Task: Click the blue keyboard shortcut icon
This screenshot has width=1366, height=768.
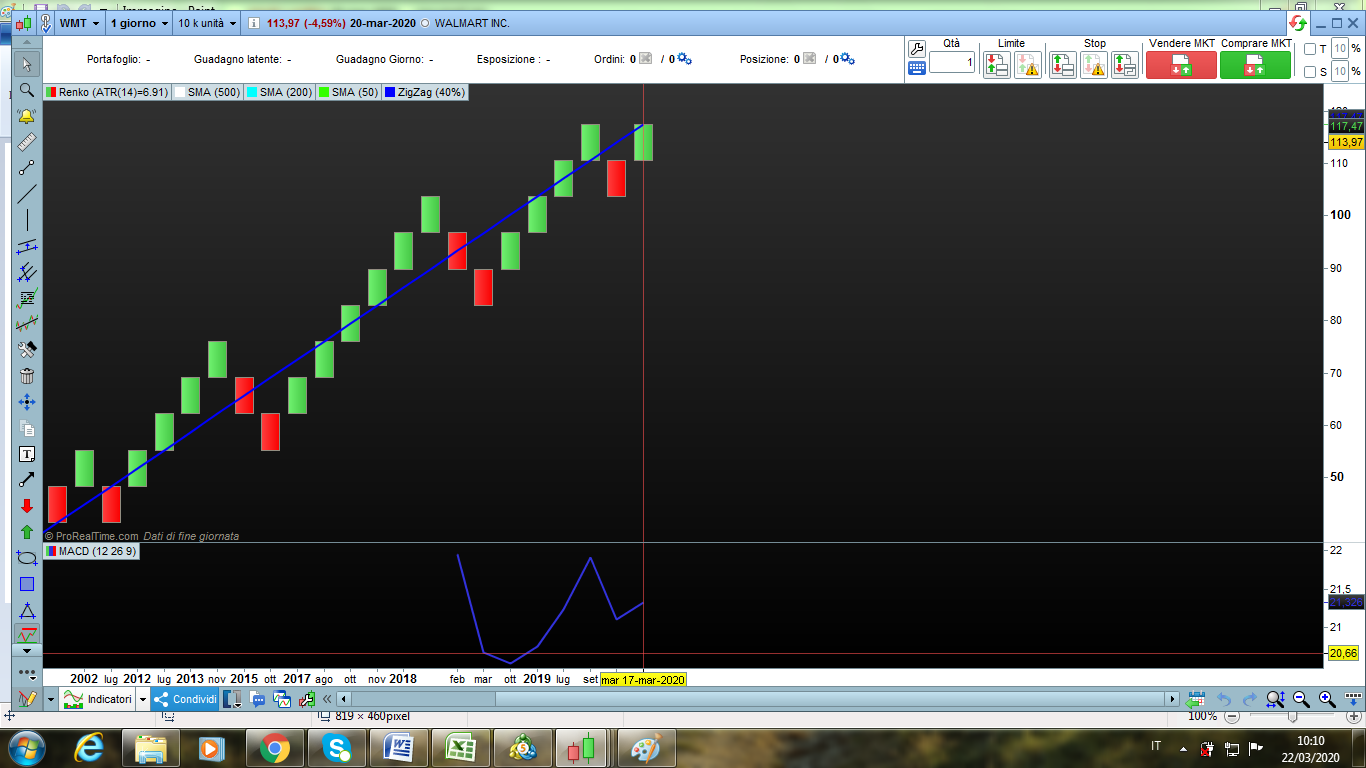Action: pyautogui.click(x=917, y=68)
